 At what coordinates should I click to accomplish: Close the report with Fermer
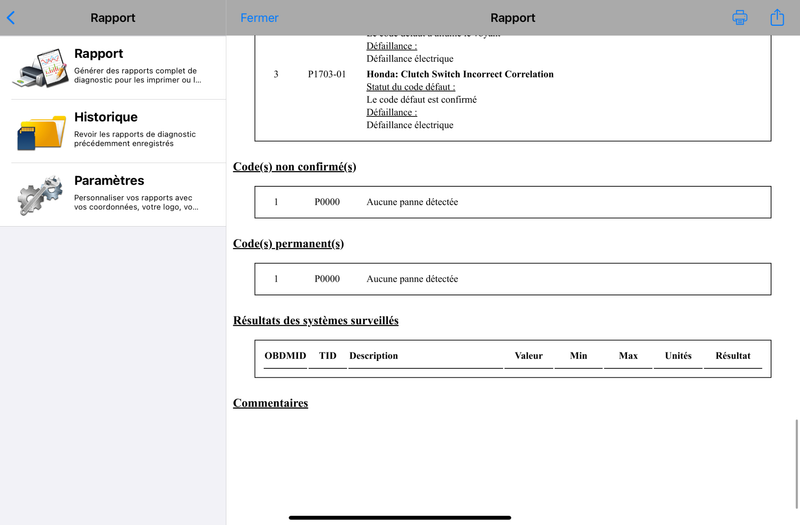click(x=259, y=18)
